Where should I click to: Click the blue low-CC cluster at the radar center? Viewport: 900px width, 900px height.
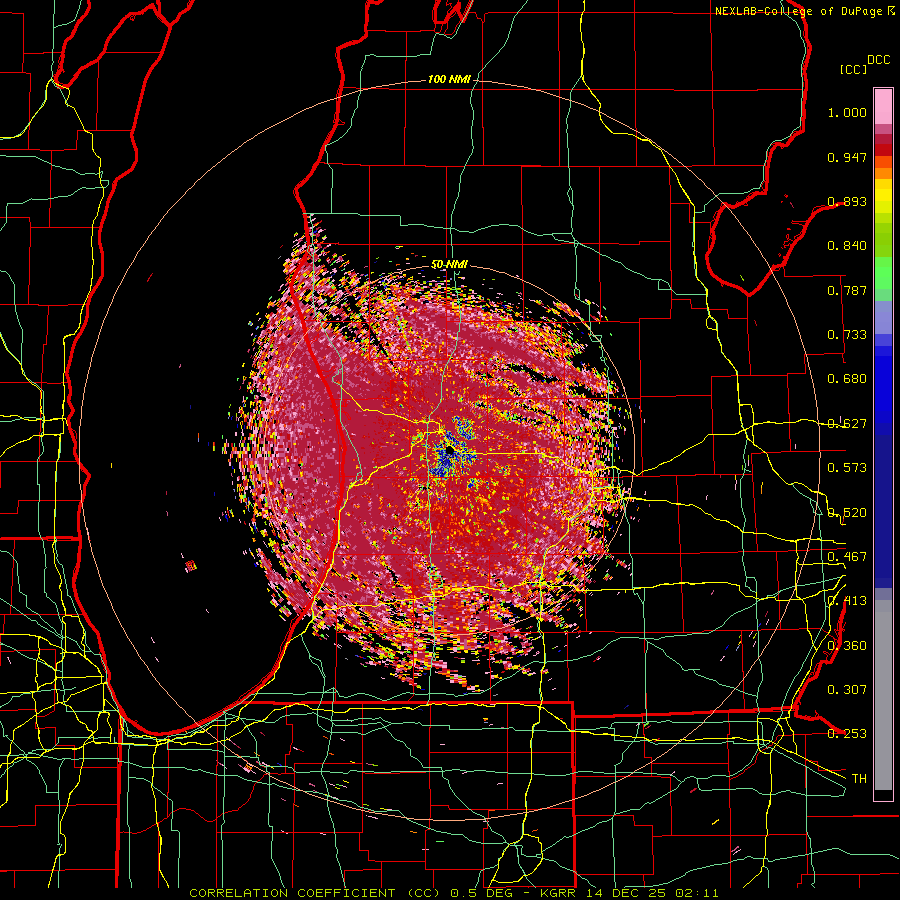pyautogui.click(x=451, y=453)
